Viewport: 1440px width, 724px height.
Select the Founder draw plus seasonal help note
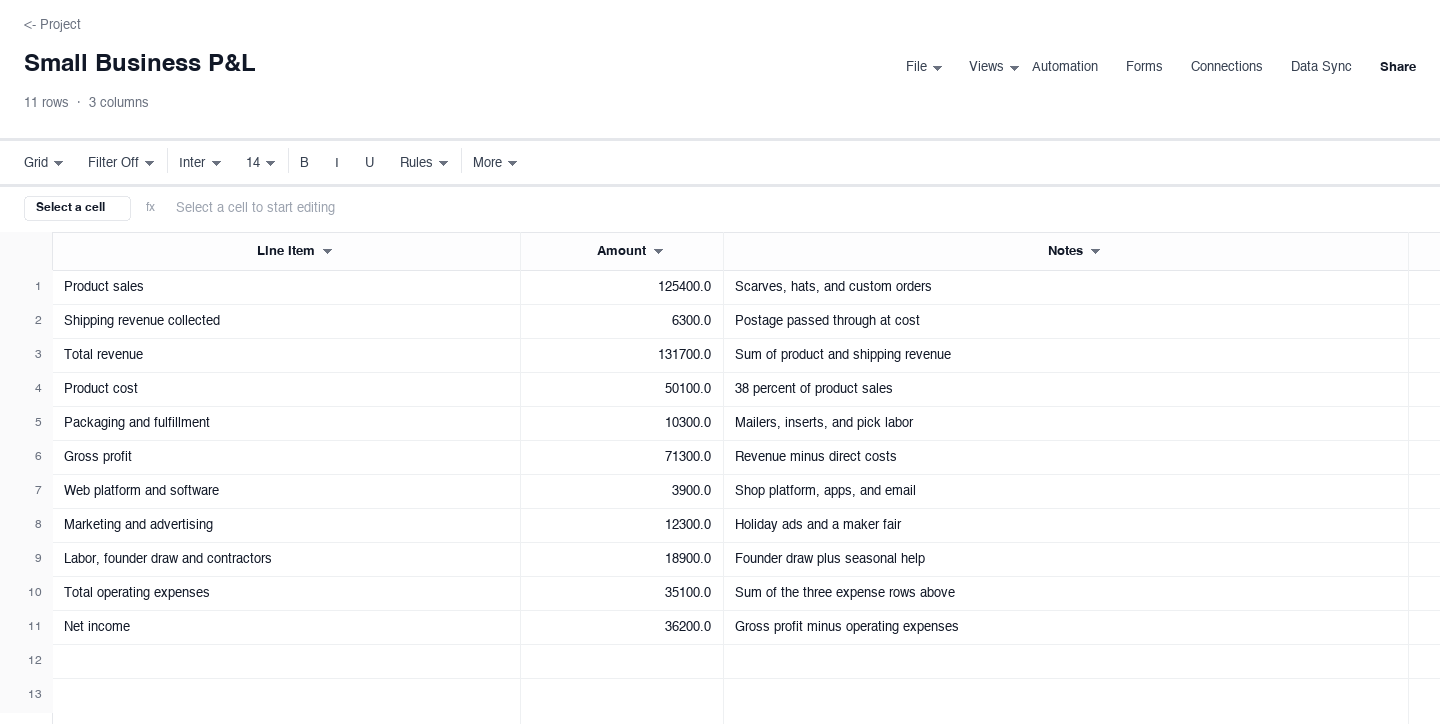coord(1066,559)
